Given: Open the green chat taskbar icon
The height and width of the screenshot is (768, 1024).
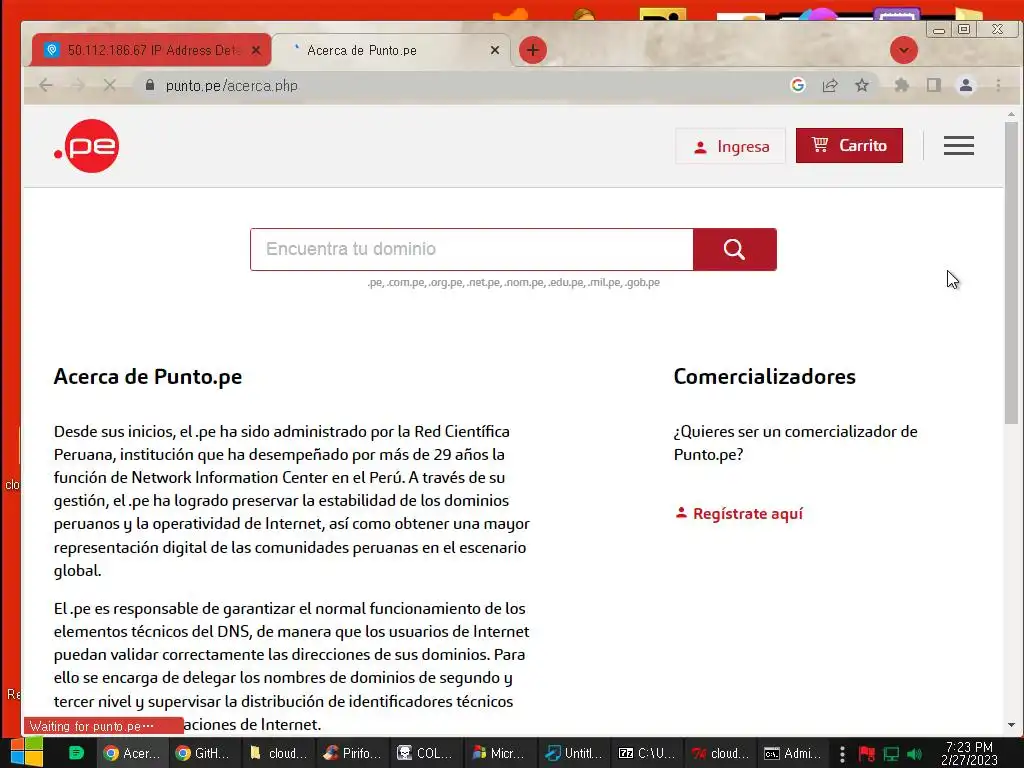Looking at the screenshot, I should [x=76, y=753].
